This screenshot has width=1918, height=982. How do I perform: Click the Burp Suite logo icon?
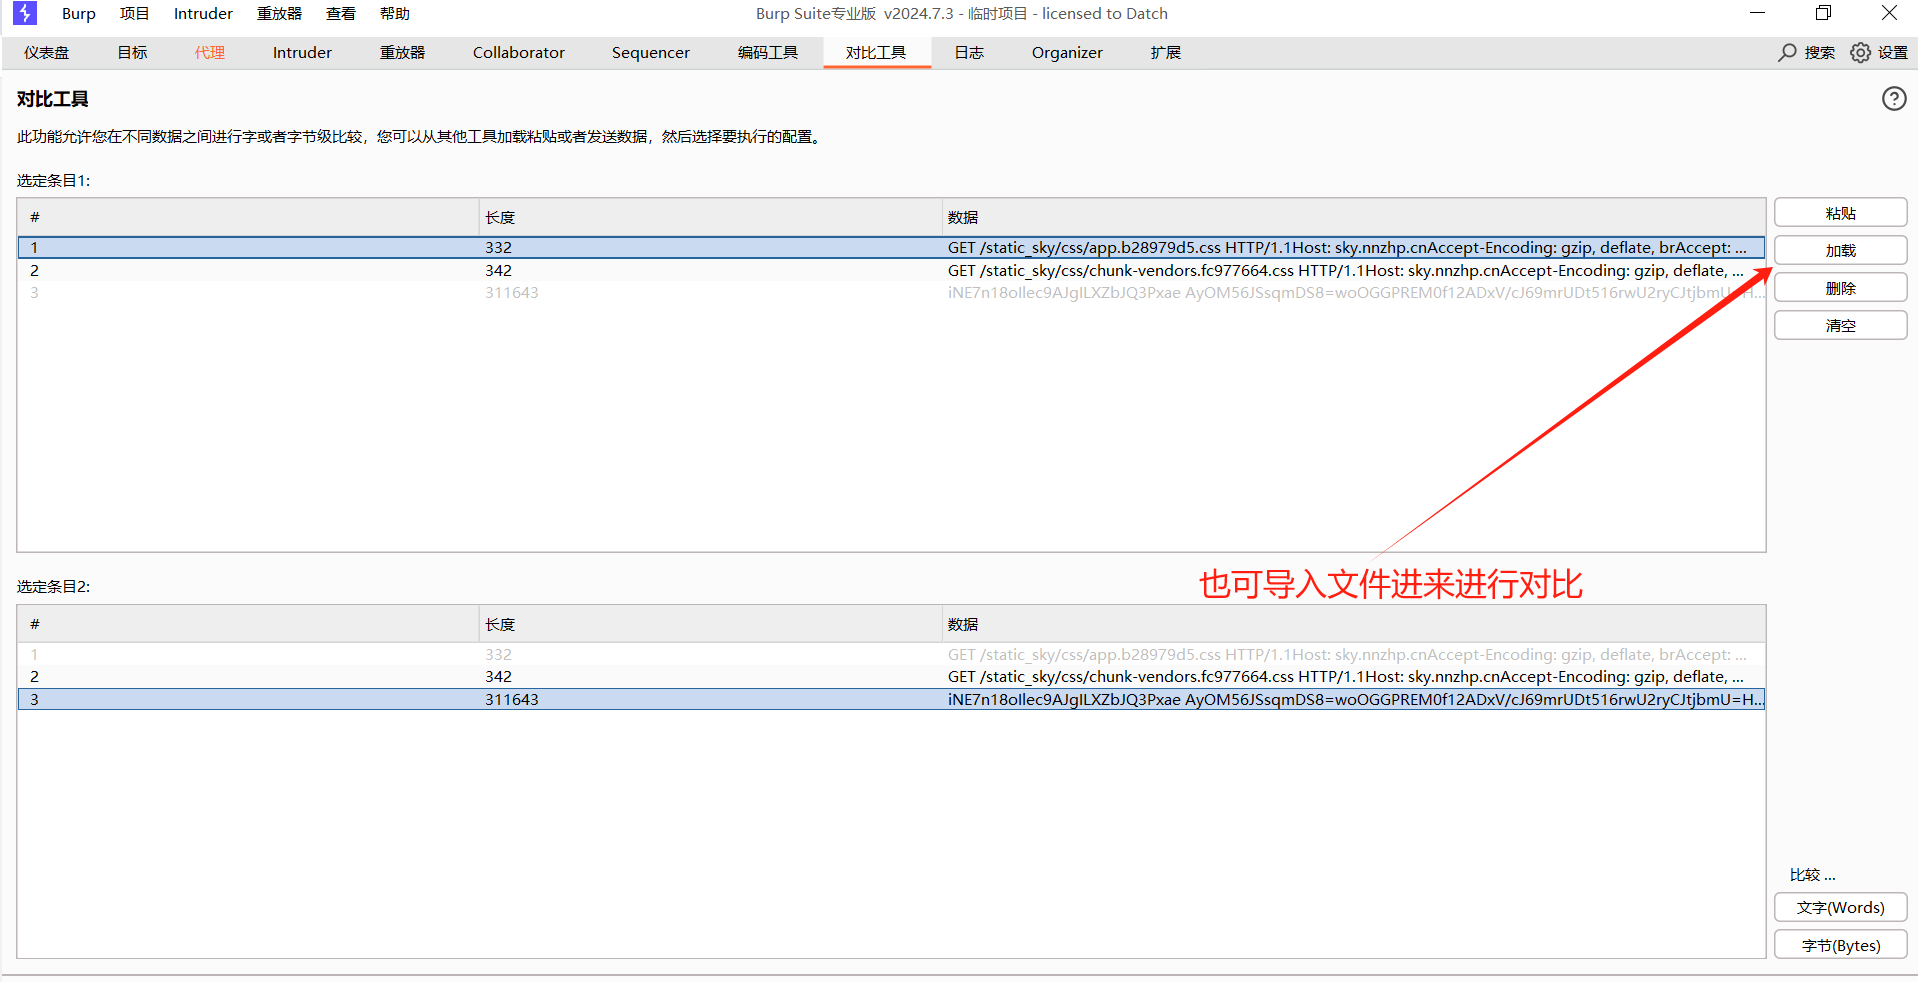pyautogui.click(x=25, y=13)
